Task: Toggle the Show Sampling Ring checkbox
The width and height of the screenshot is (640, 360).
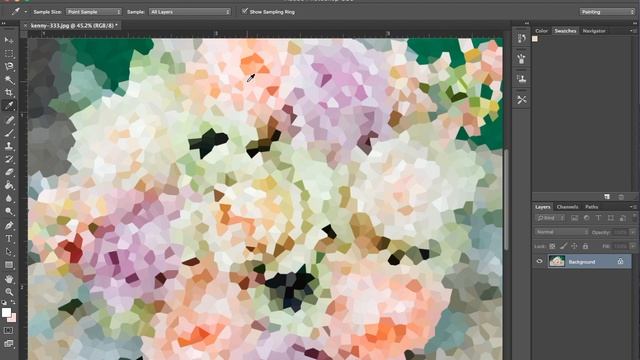Action: (244, 11)
